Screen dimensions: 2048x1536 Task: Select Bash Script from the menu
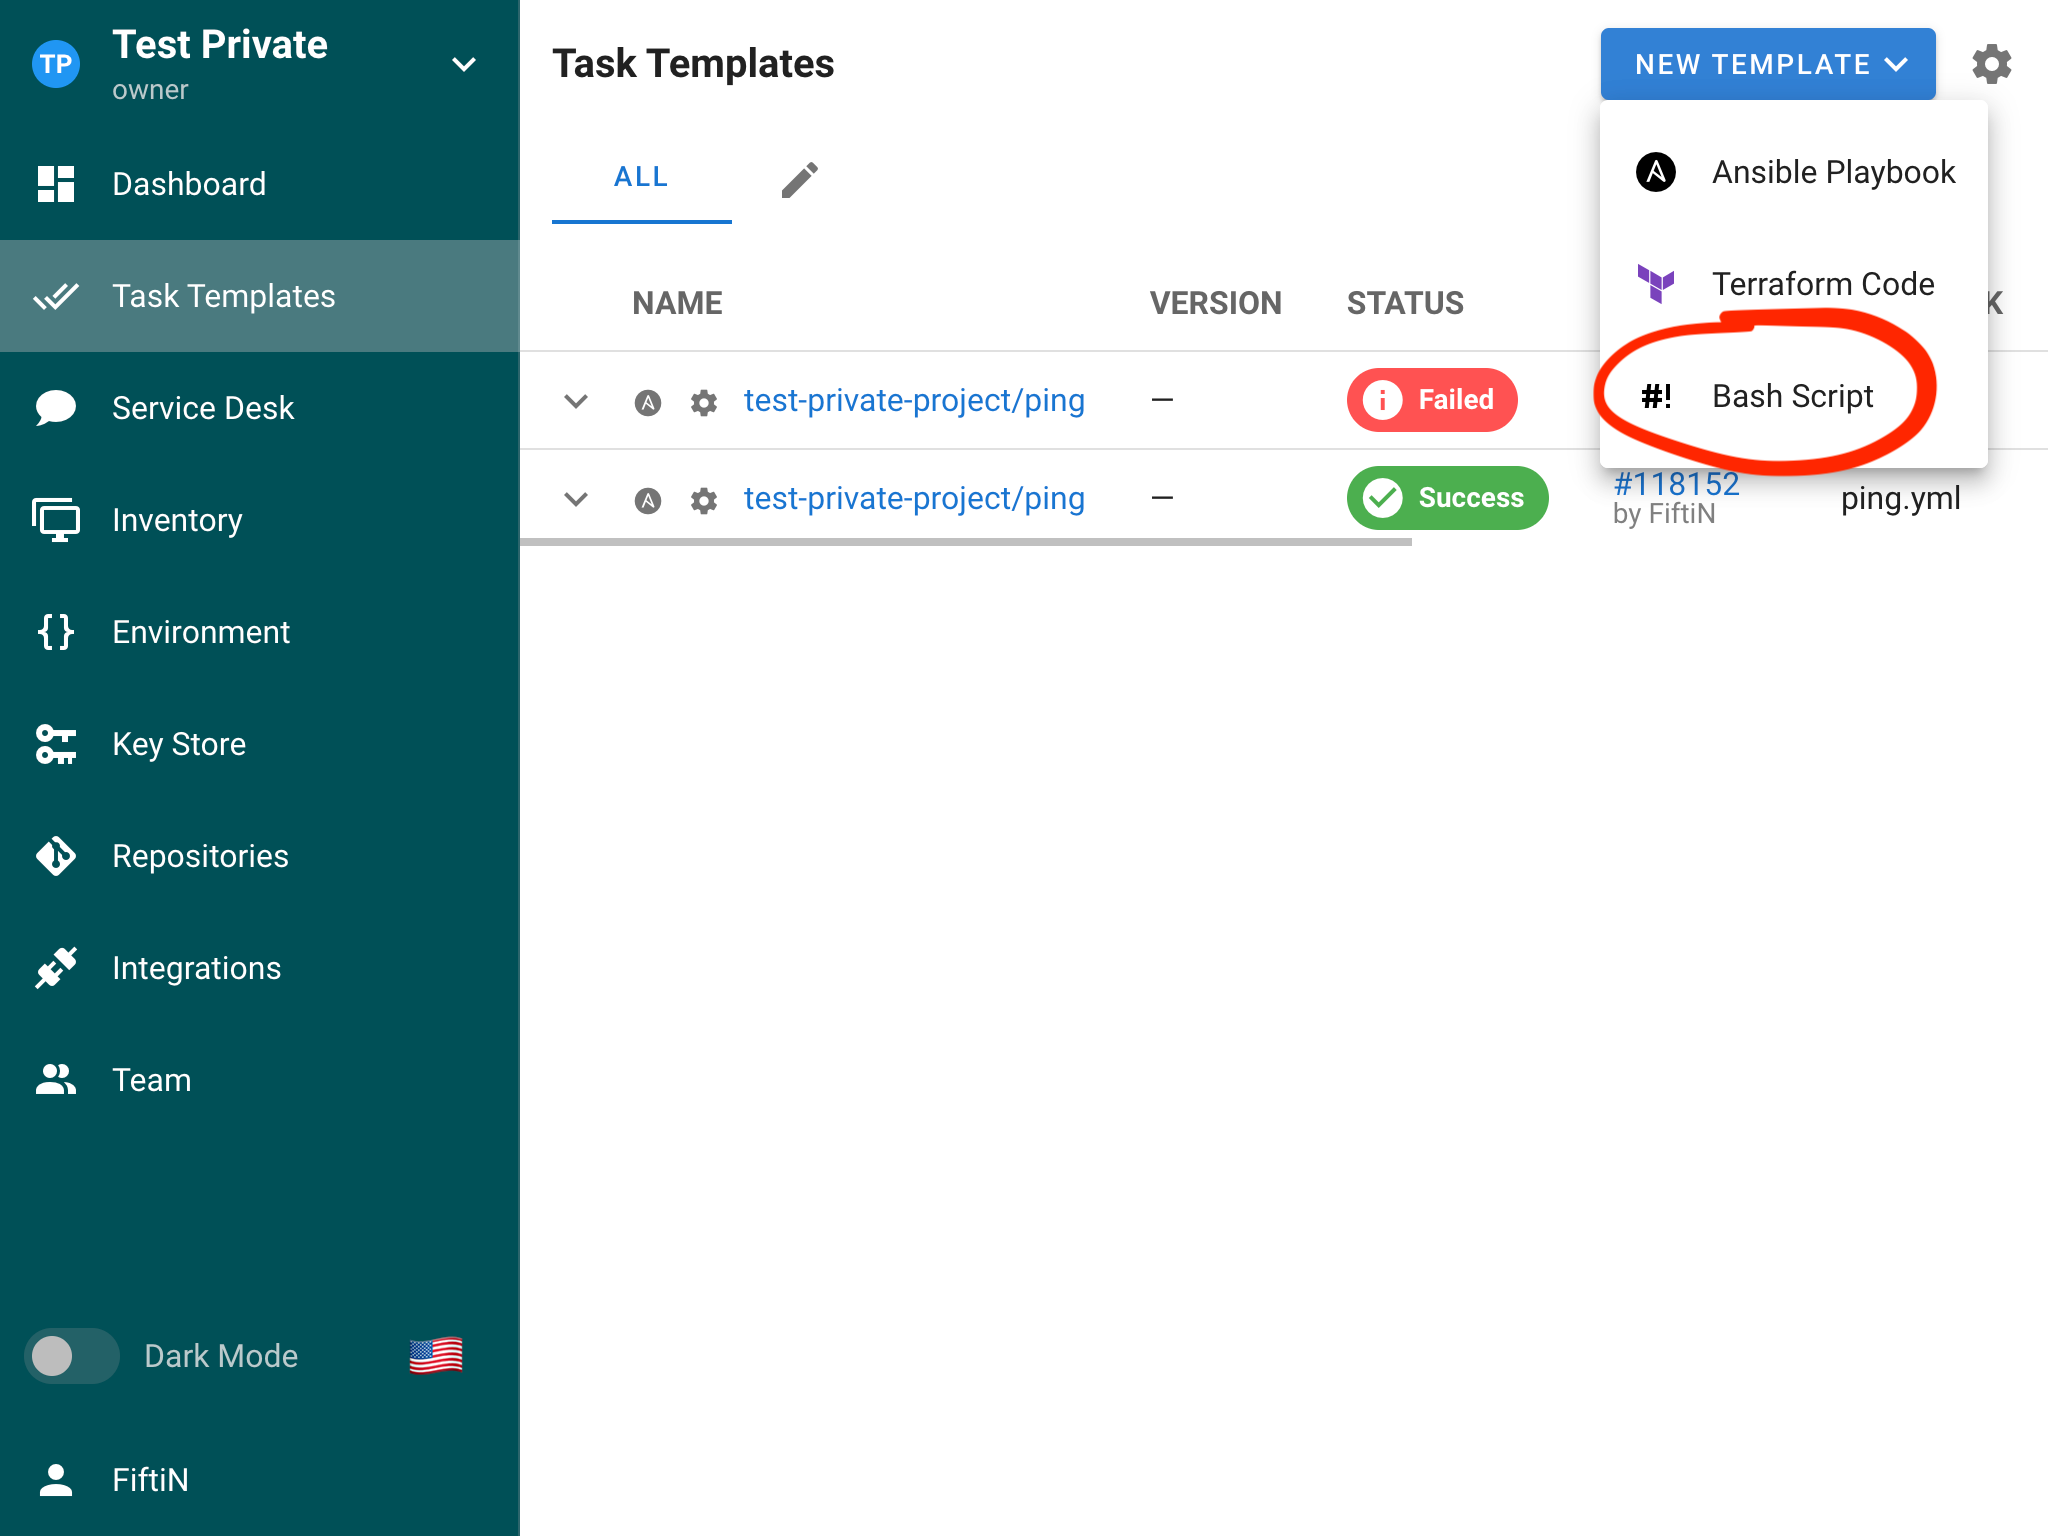(1791, 396)
